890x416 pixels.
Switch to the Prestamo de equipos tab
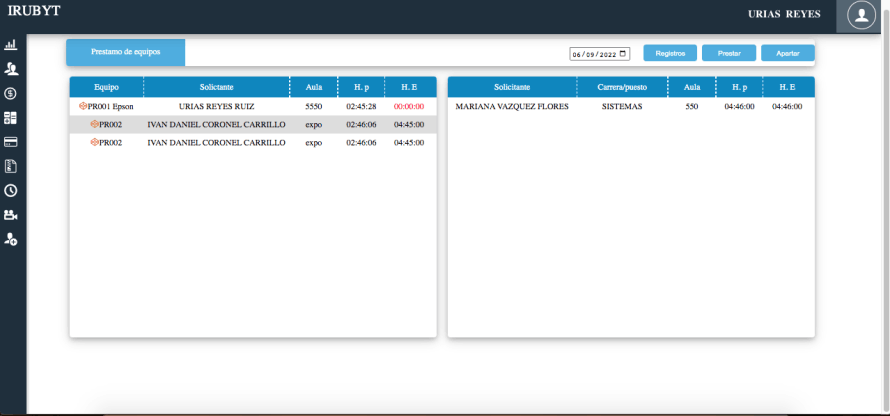pos(126,52)
